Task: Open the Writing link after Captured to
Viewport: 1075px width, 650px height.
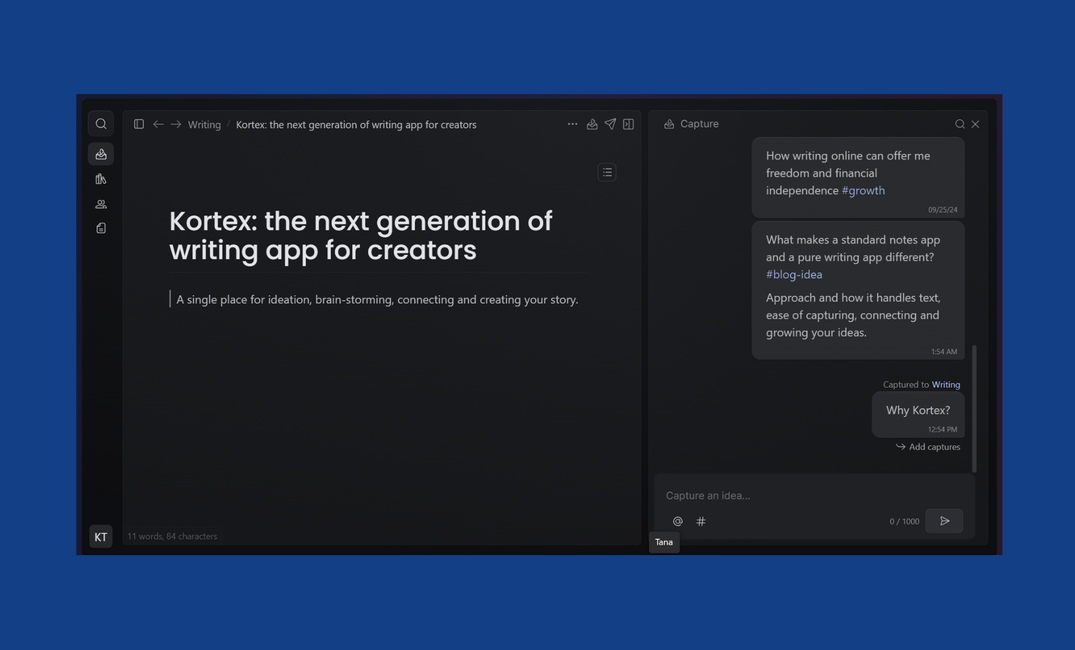Action: 946,385
